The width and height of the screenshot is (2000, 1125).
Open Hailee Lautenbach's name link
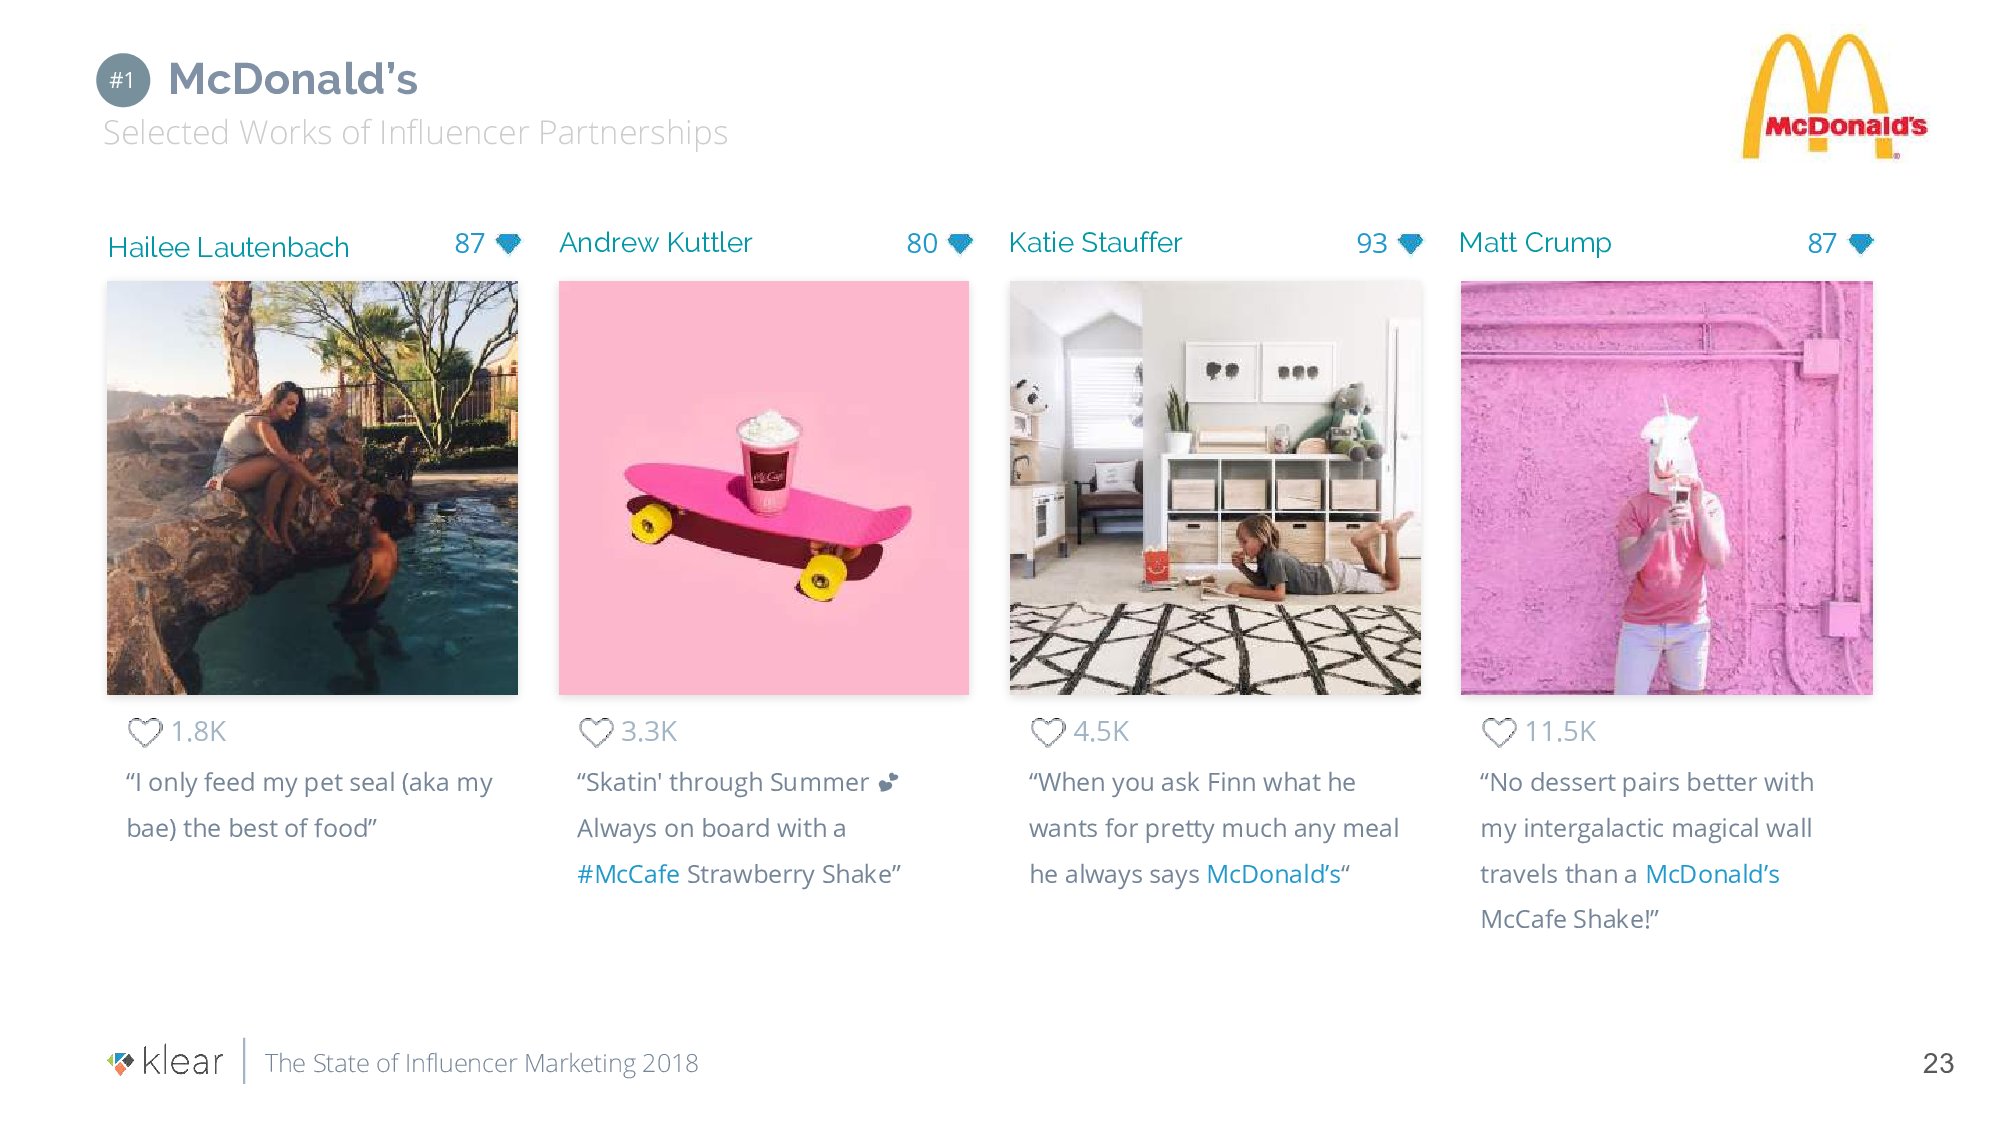point(228,247)
